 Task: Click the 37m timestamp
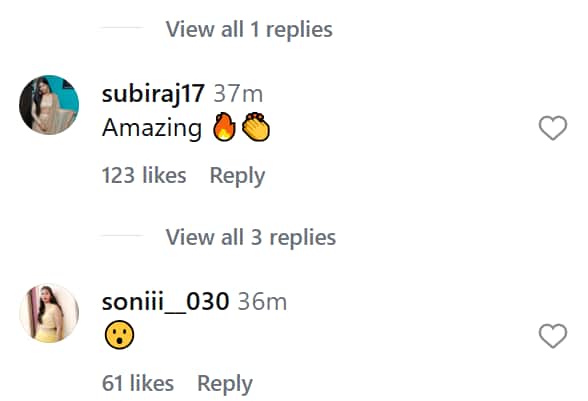(x=238, y=94)
